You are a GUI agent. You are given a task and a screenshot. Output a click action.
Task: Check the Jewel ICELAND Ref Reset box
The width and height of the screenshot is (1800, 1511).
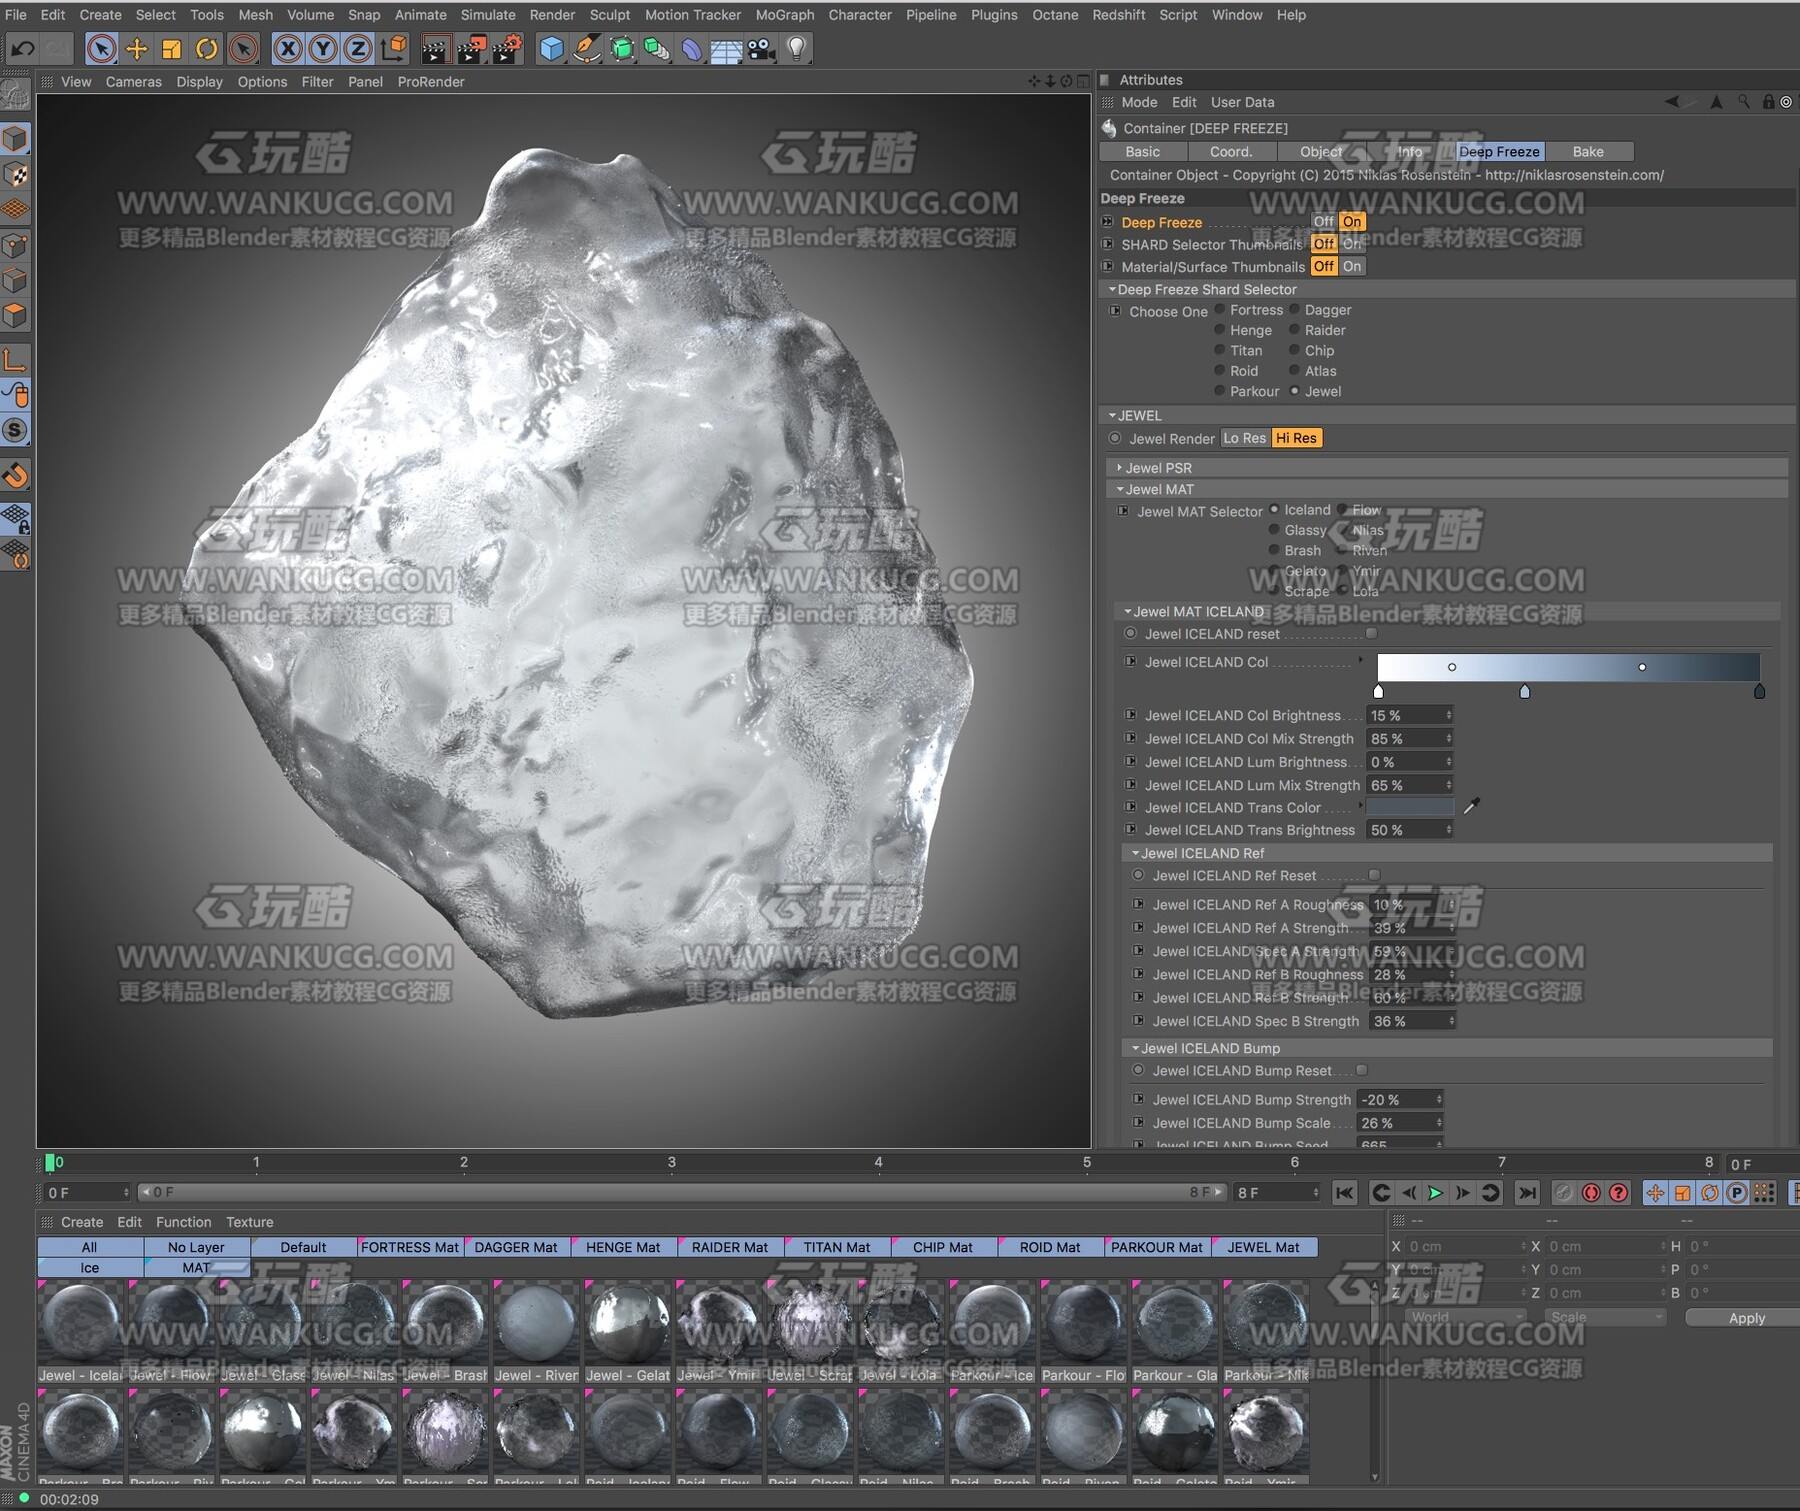(x=1375, y=875)
